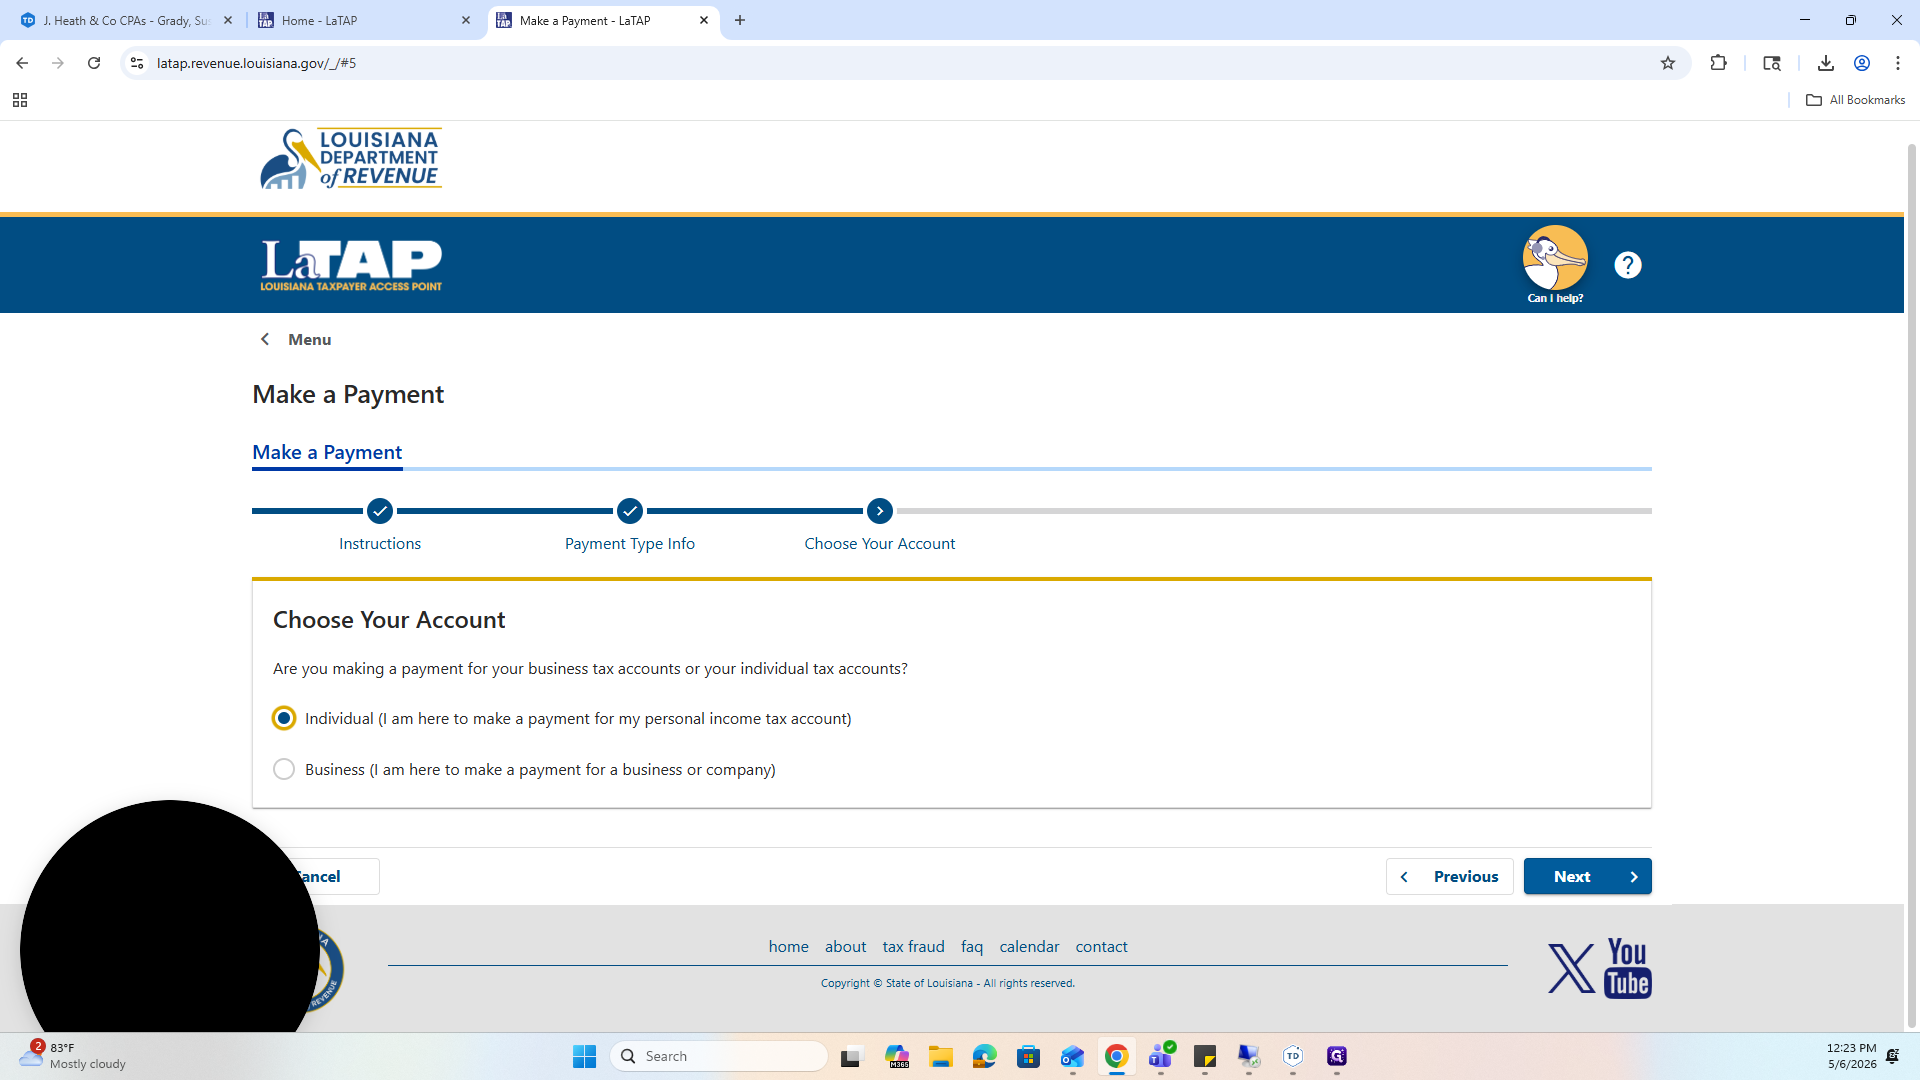Screen dimensions: 1920x1080
Task: Click the Choose Your Account step circle
Action: click(x=880, y=511)
